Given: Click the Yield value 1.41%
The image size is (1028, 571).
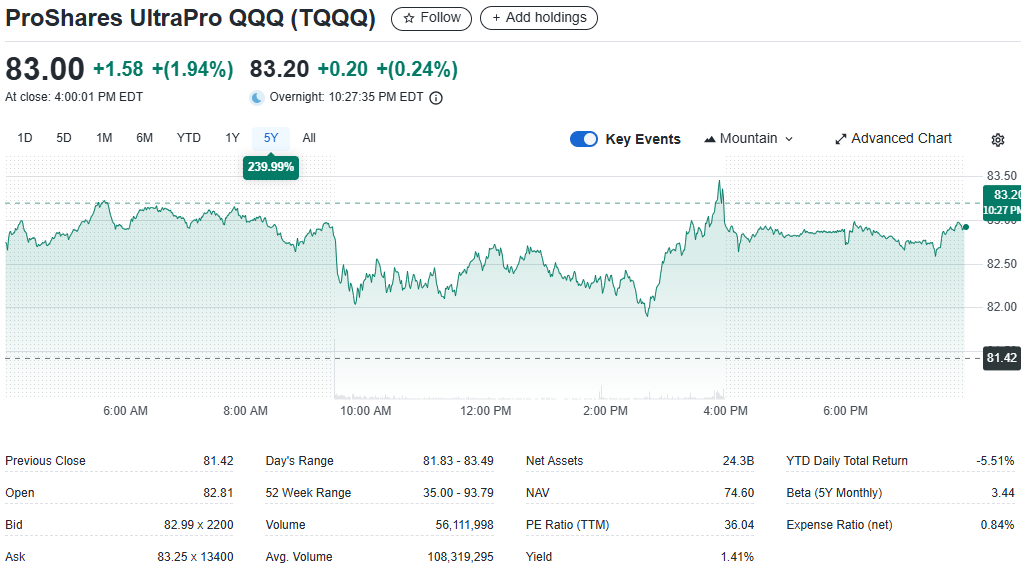Looking at the screenshot, I should pos(738,557).
